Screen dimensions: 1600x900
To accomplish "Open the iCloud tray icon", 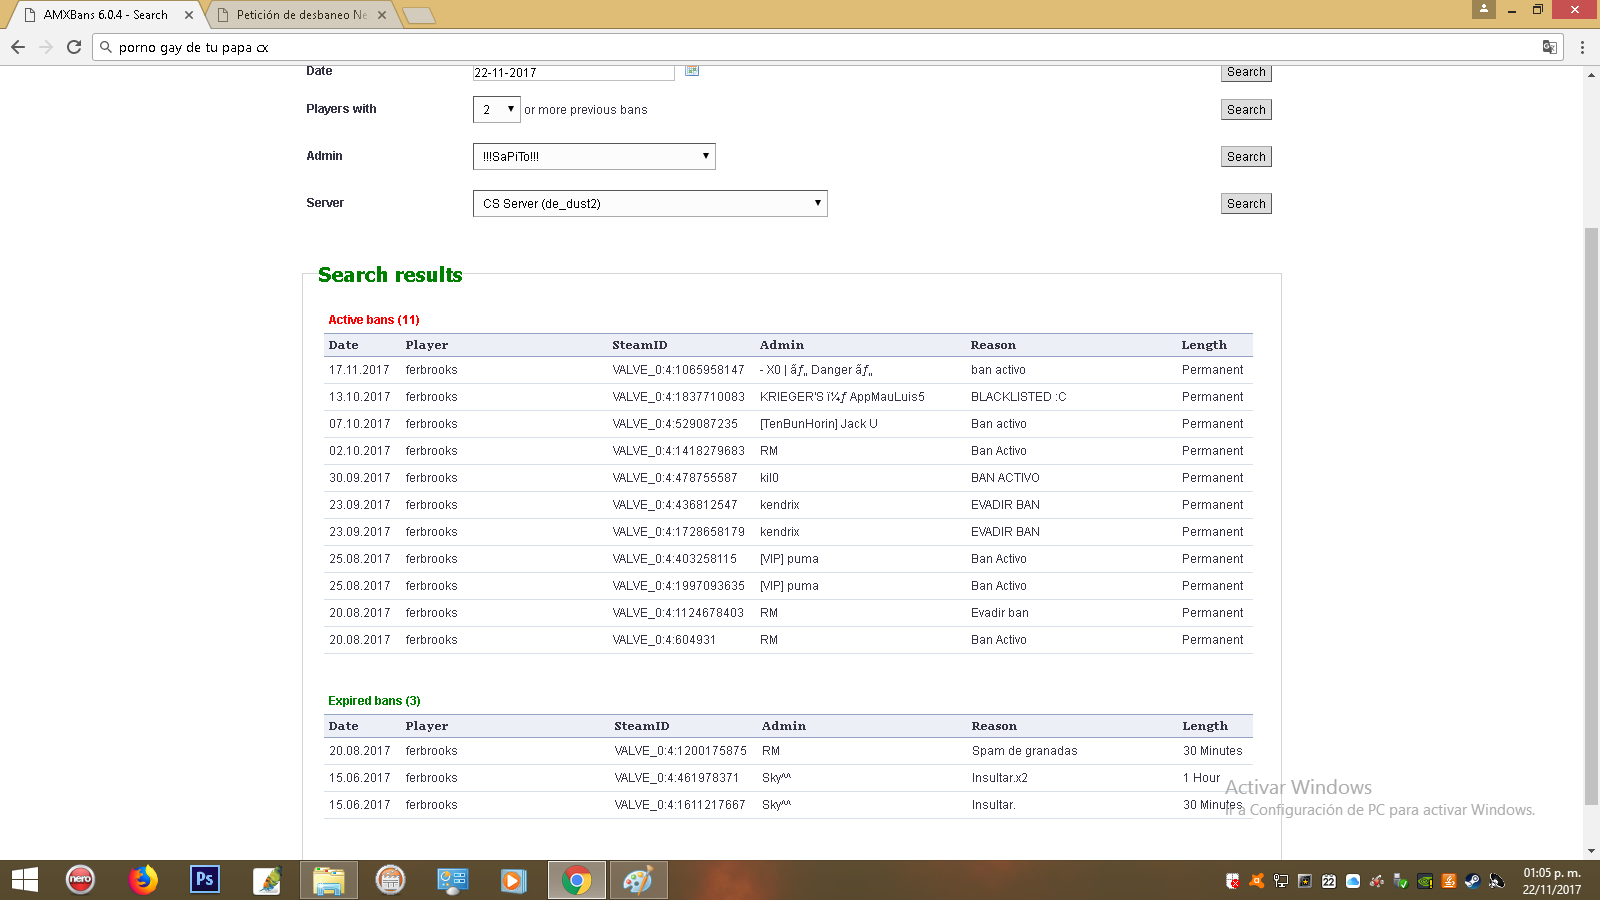I will [x=1353, y=881].
